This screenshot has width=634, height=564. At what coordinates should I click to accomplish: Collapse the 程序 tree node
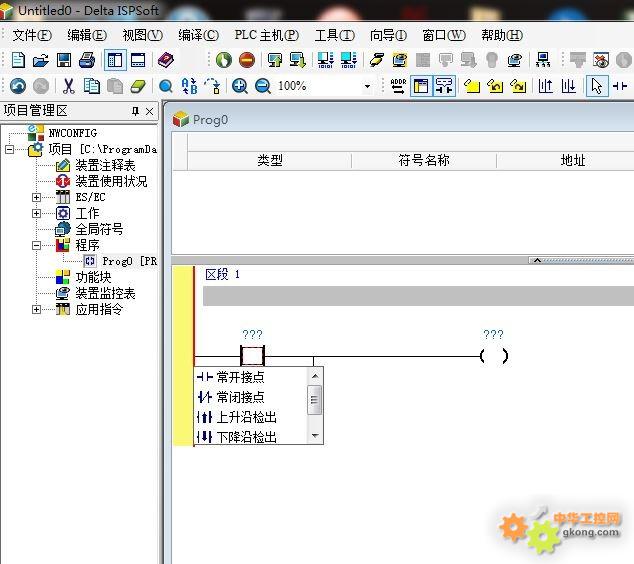point(36,245)
